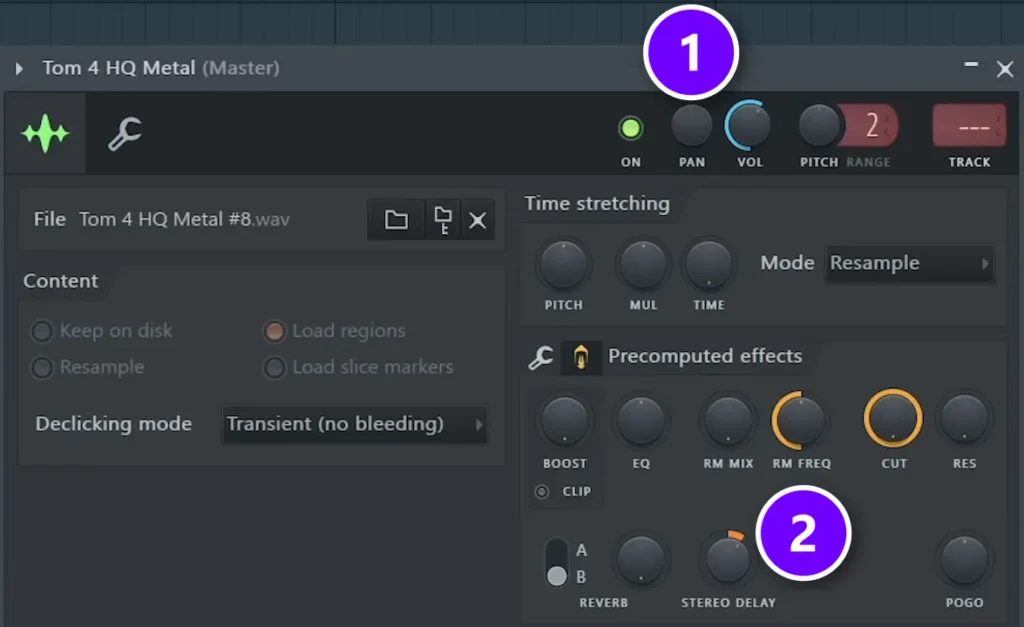The height and width of the screenshot is (627, 1024).
Task: Click the RM MIX knob
Action: point(728,420)
